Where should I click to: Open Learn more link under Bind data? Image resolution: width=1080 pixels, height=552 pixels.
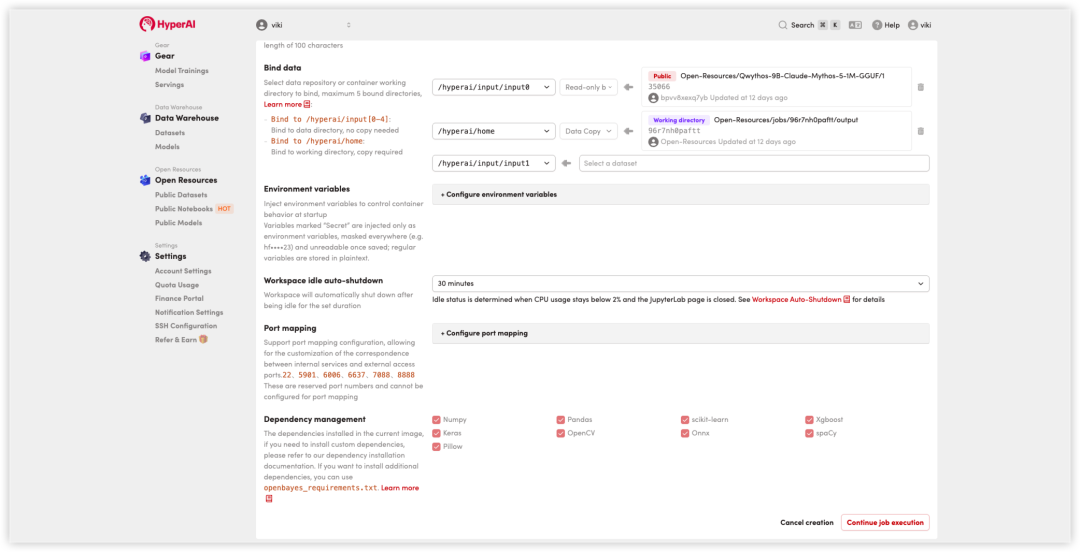(283, 104)
